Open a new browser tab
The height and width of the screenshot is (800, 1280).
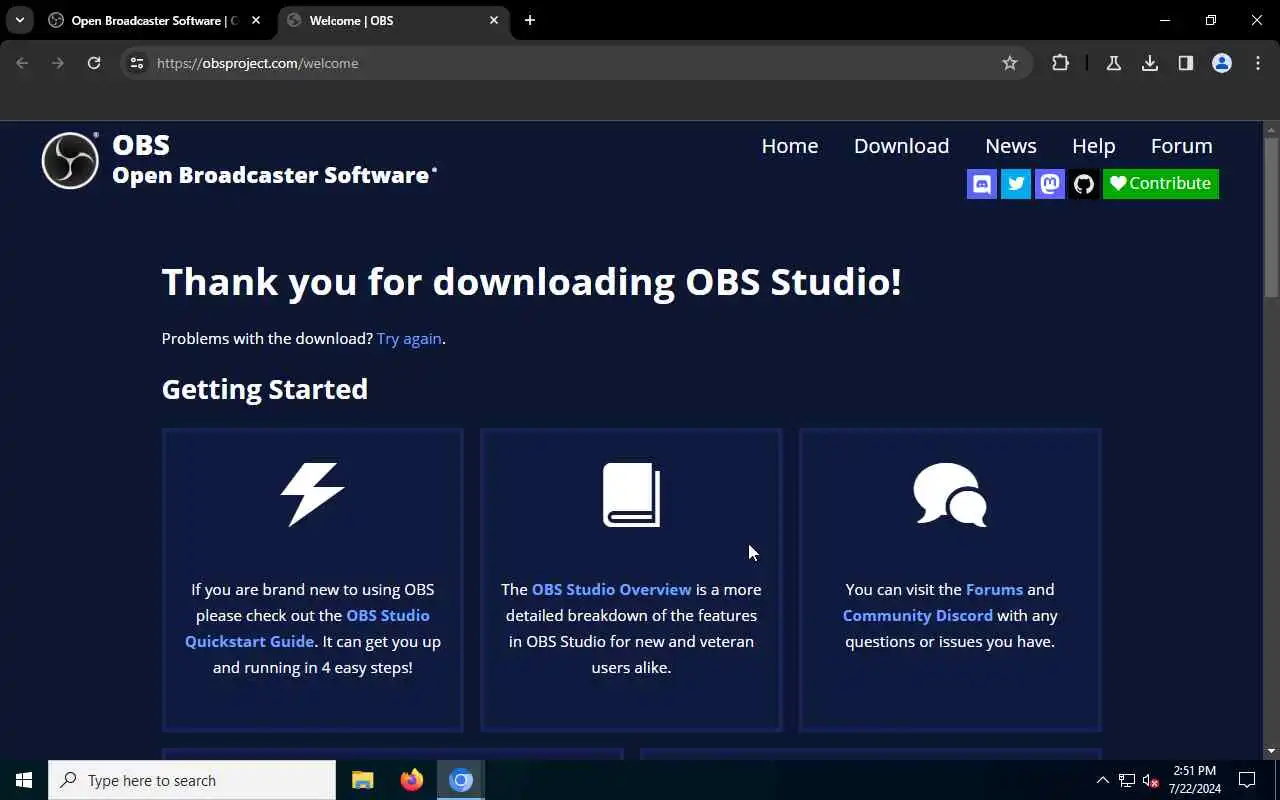tap(530, 20)
